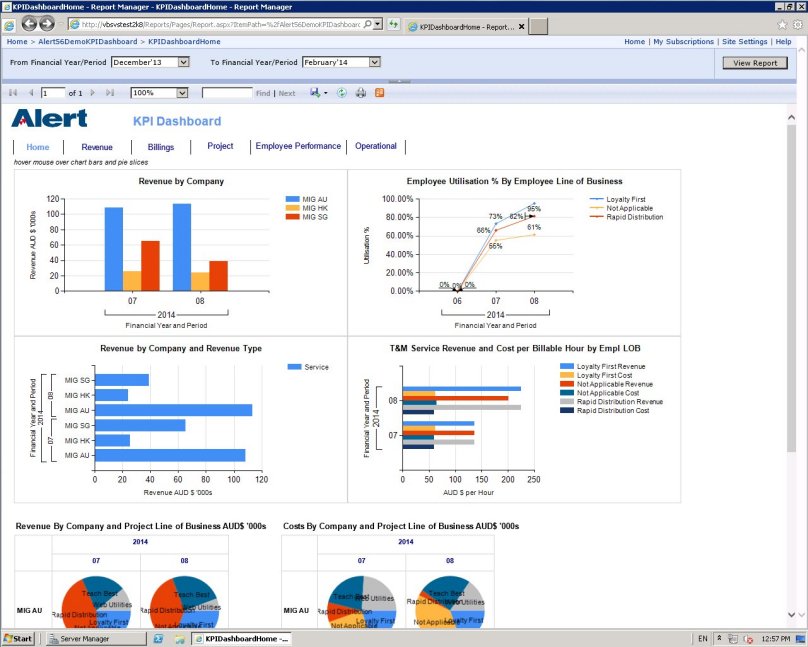Open the Favorites star icon

(782, 24)
